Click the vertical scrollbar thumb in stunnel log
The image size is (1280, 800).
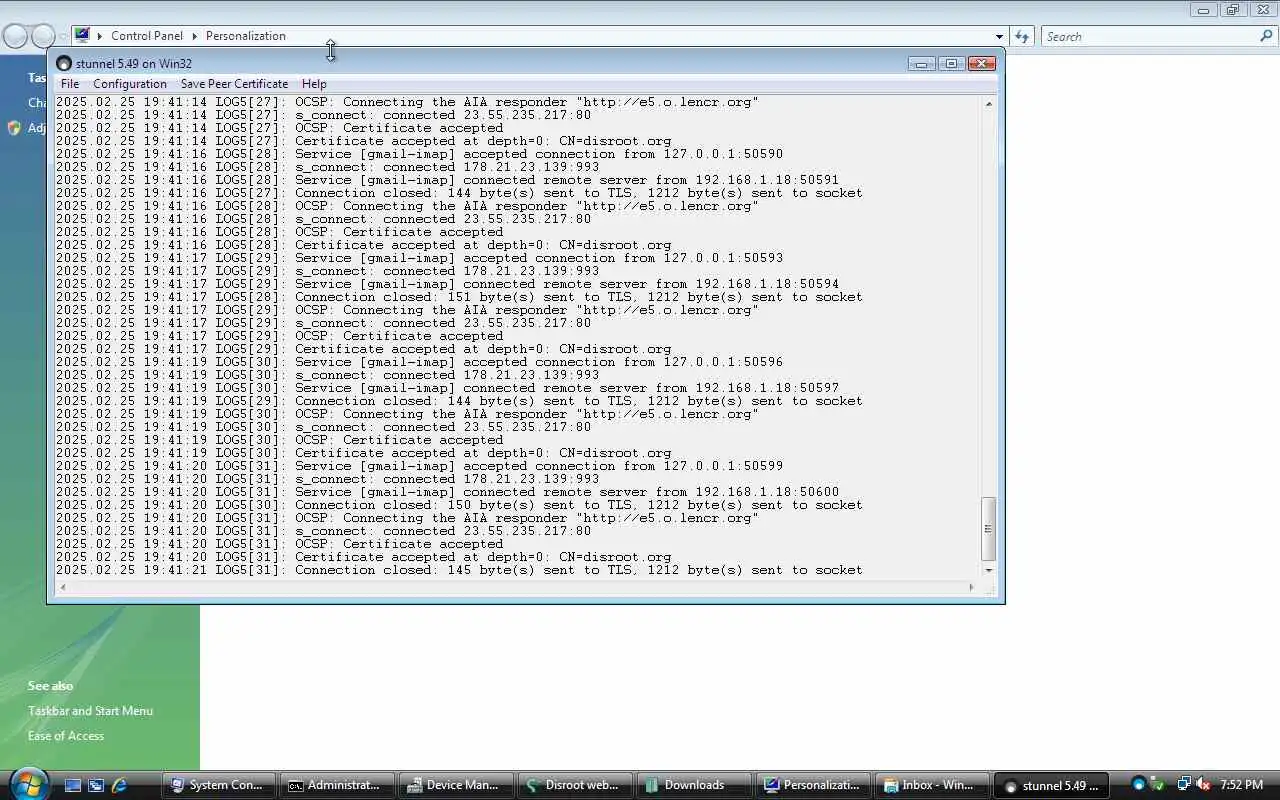click(x=989, y=529)
